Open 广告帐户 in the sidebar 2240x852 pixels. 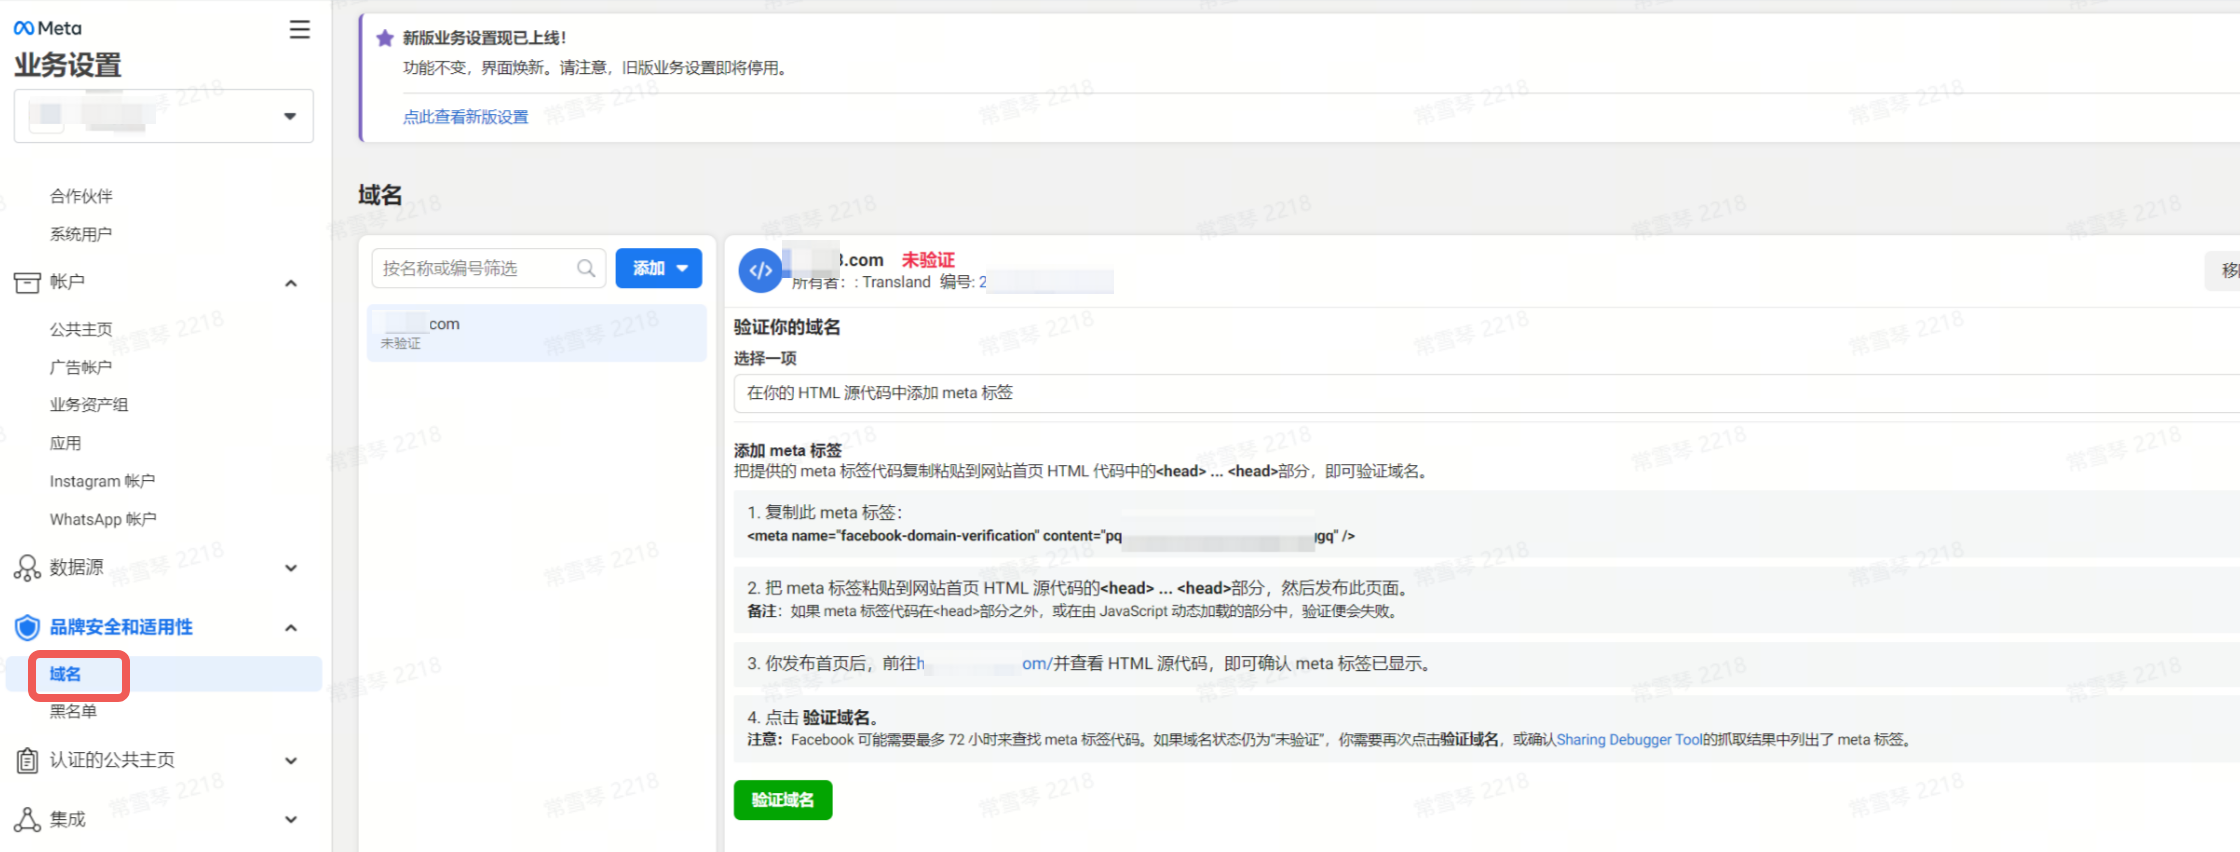click(81, 367)
